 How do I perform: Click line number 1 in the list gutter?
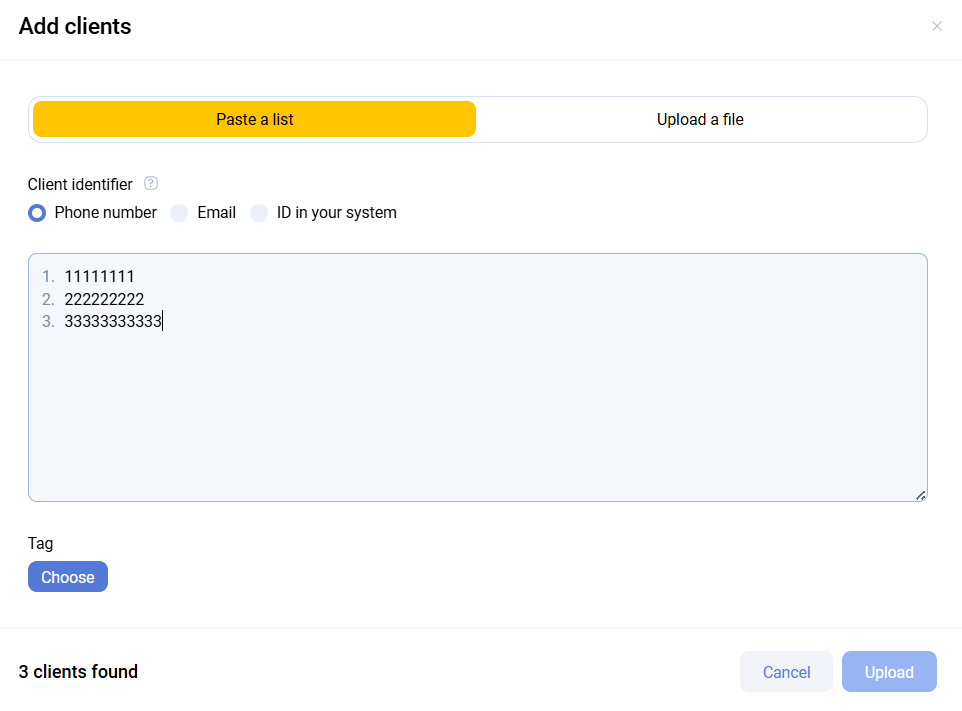tap(47, 277)
